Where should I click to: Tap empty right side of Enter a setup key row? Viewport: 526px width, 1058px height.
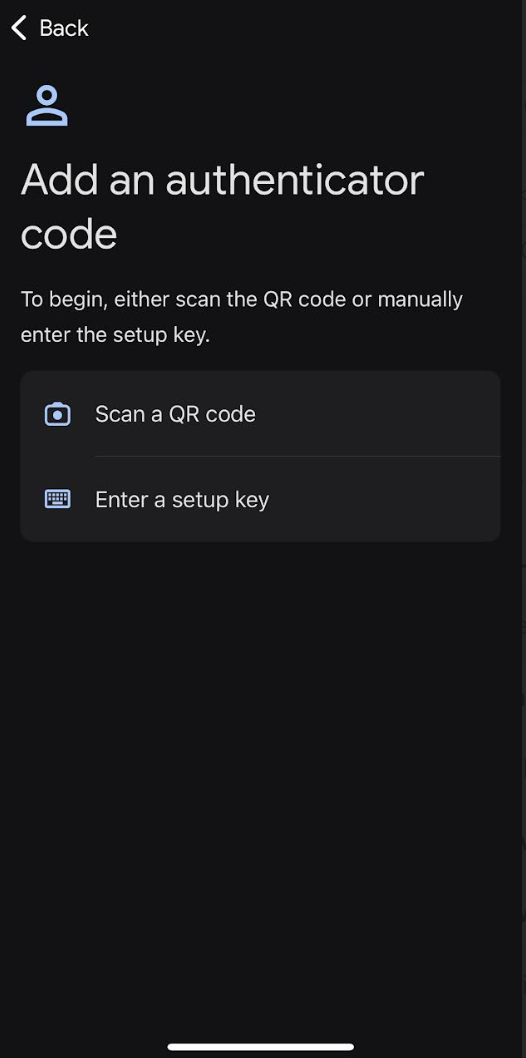point(405,499)
